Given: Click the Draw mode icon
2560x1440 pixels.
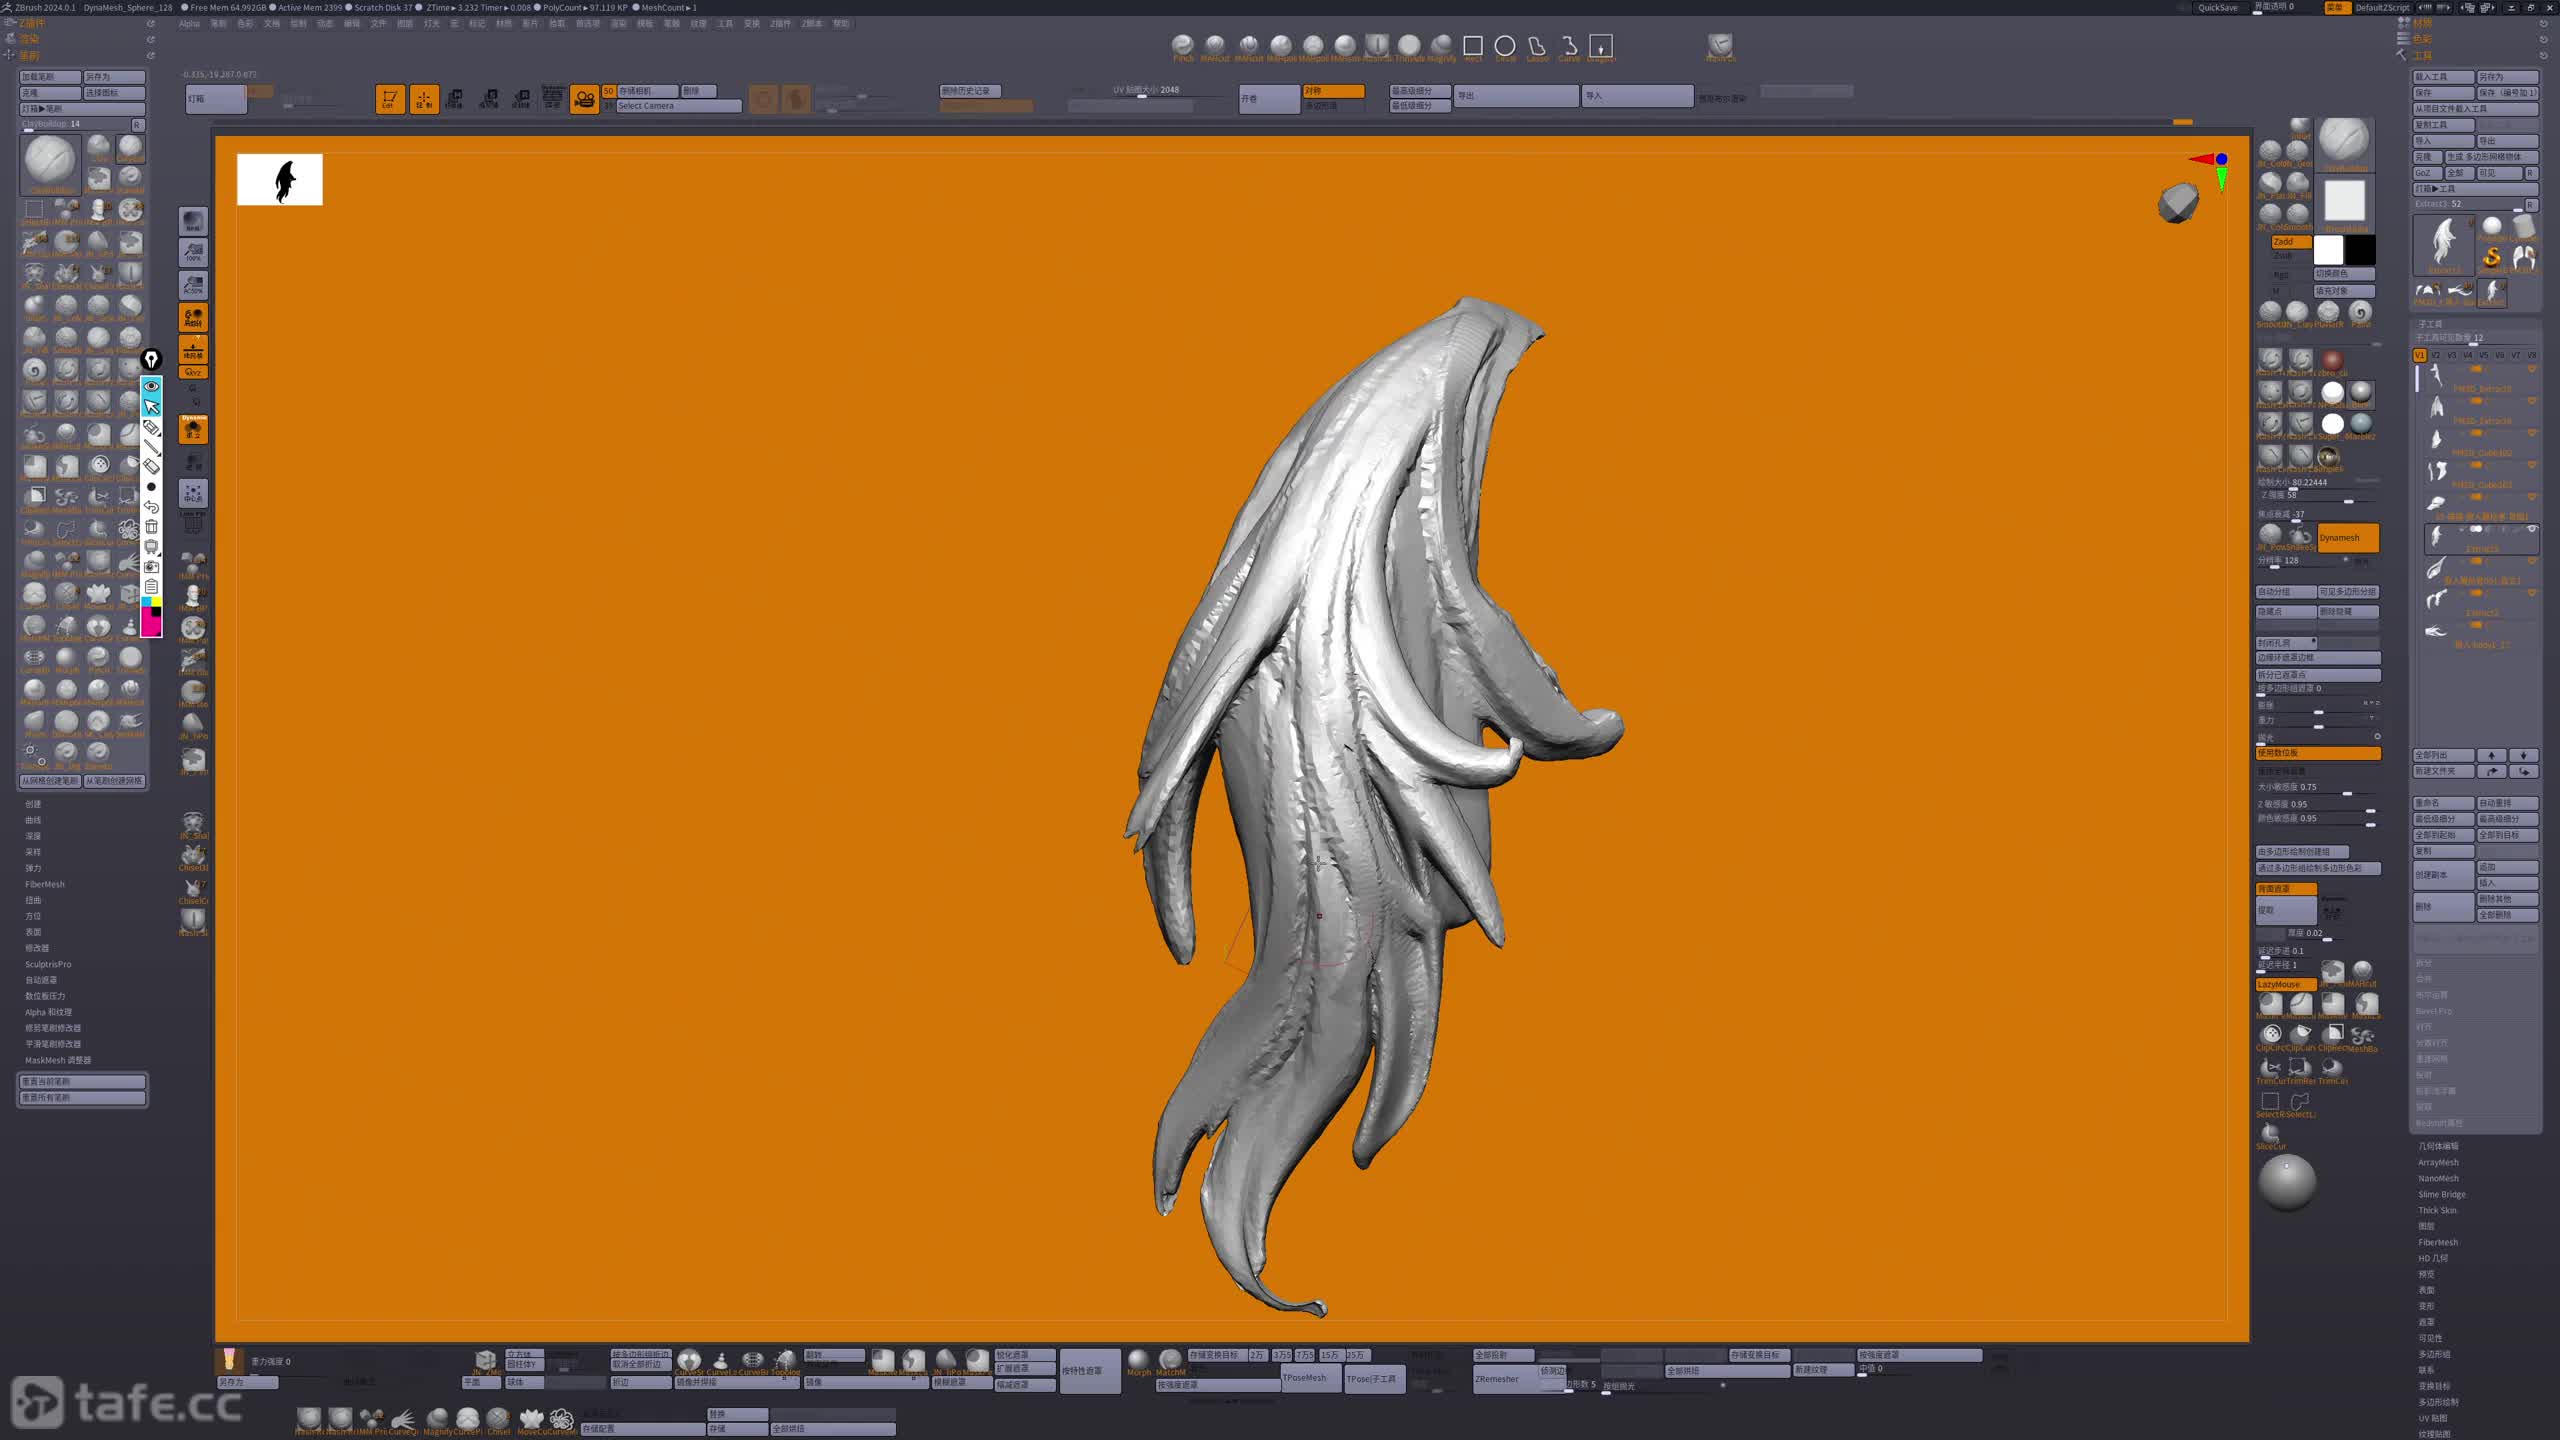Looking at the screenshot, I should 424,99.
